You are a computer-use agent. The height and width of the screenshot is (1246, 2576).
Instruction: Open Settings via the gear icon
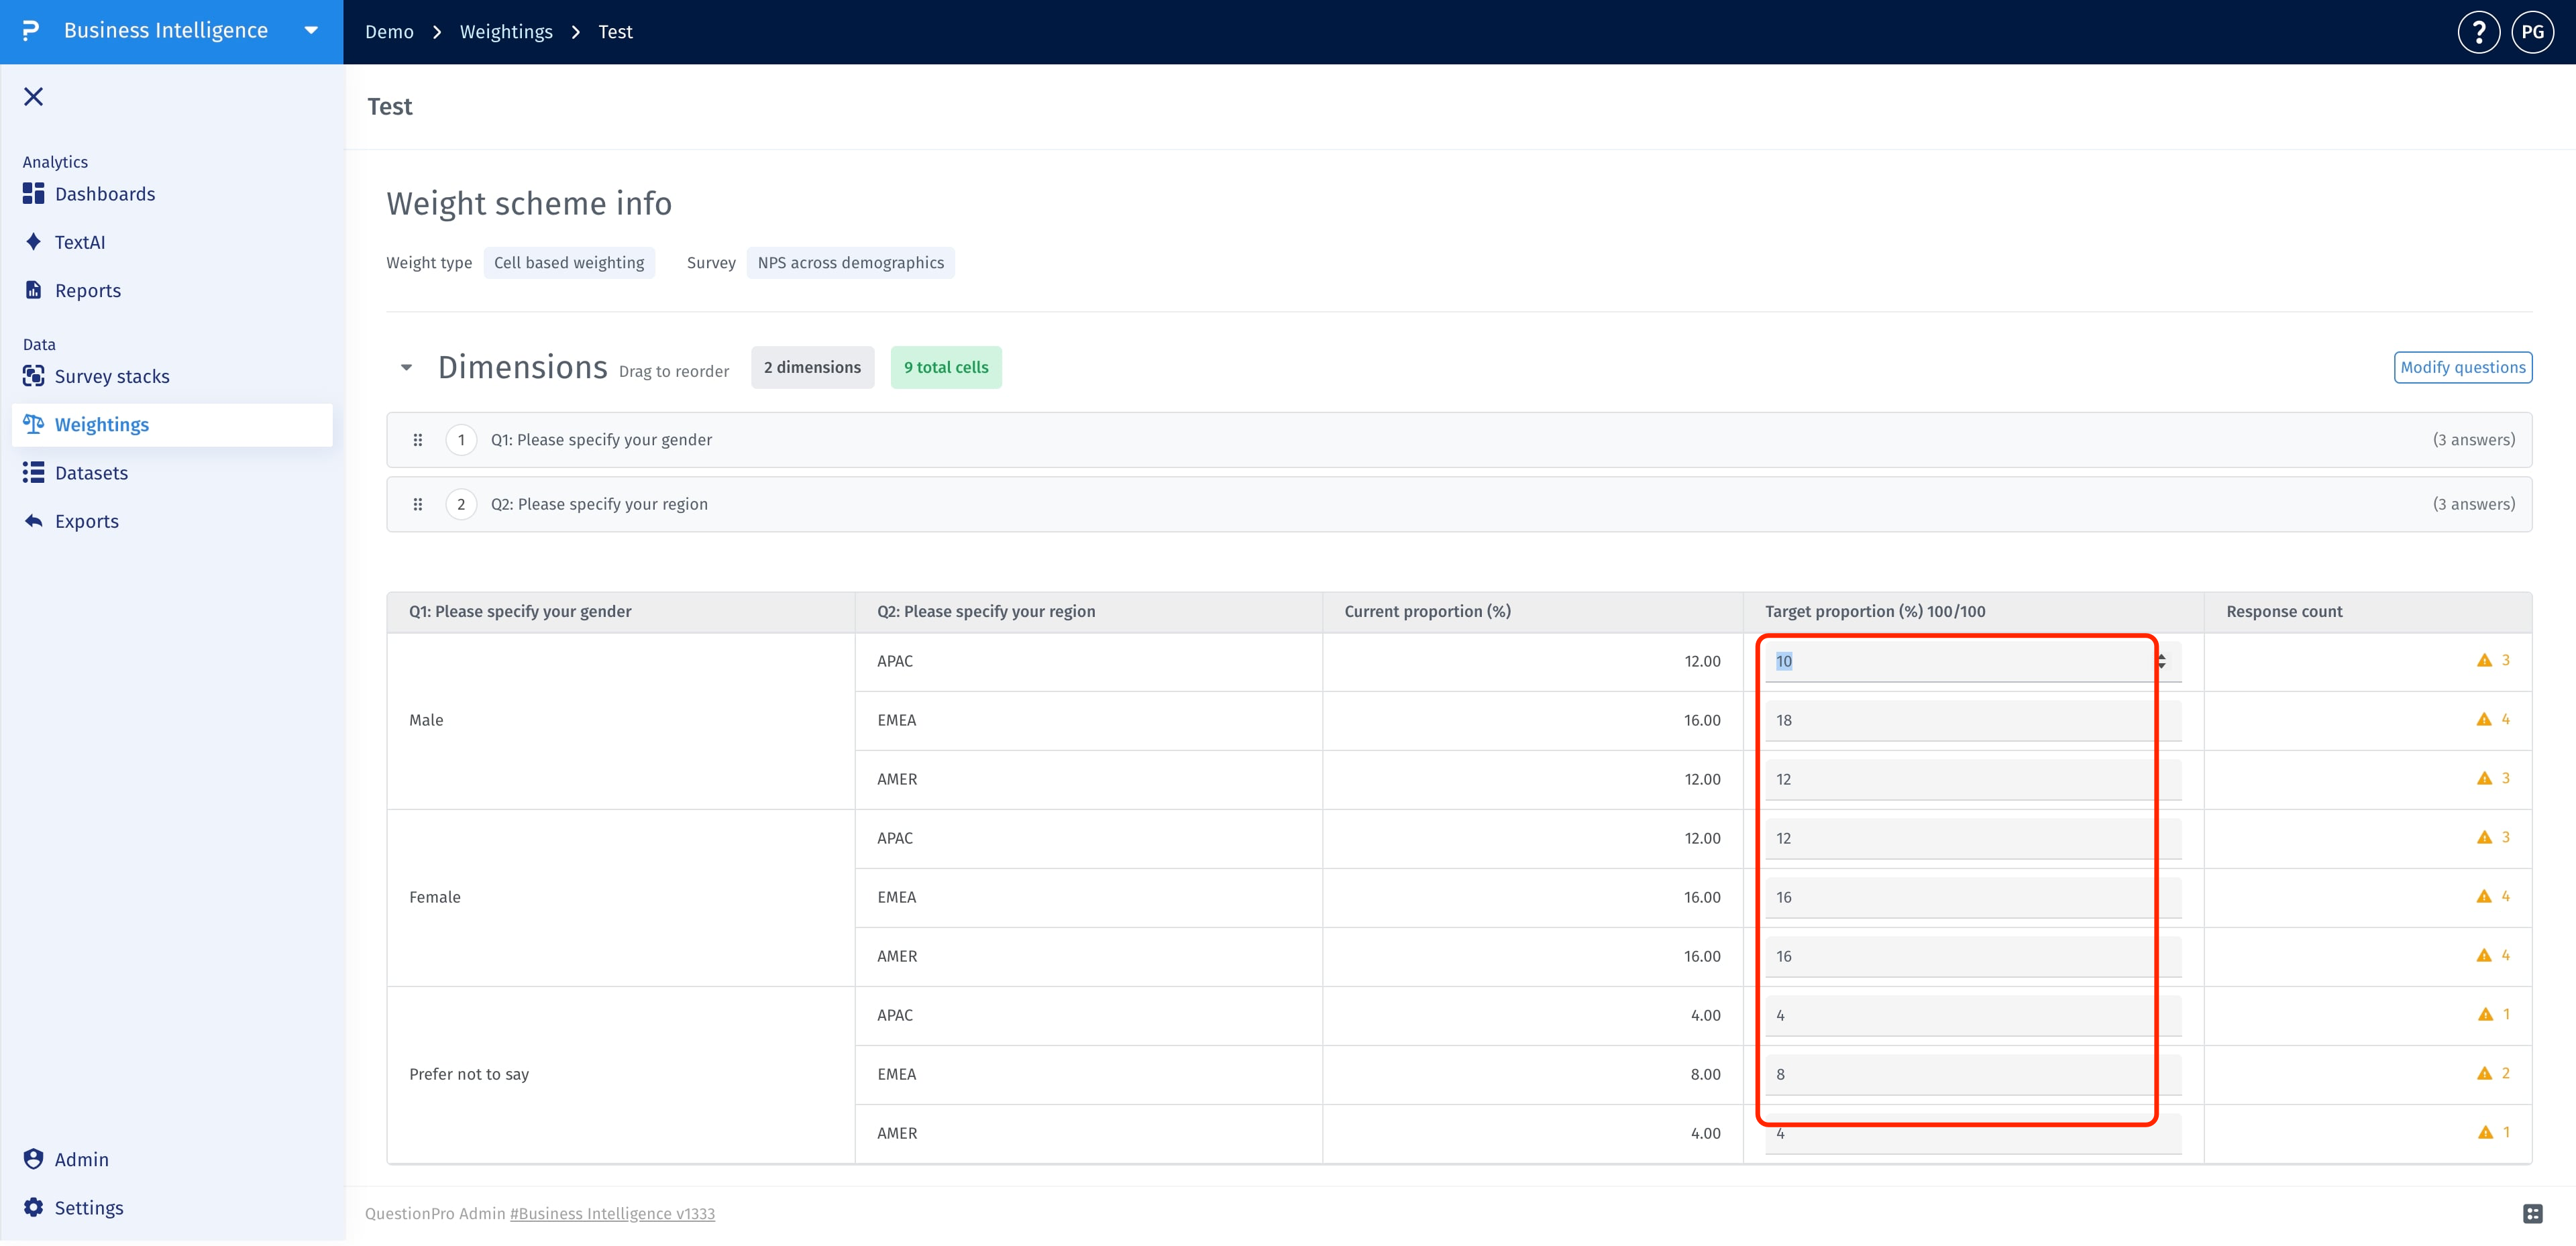click(x=33, y=1208)
